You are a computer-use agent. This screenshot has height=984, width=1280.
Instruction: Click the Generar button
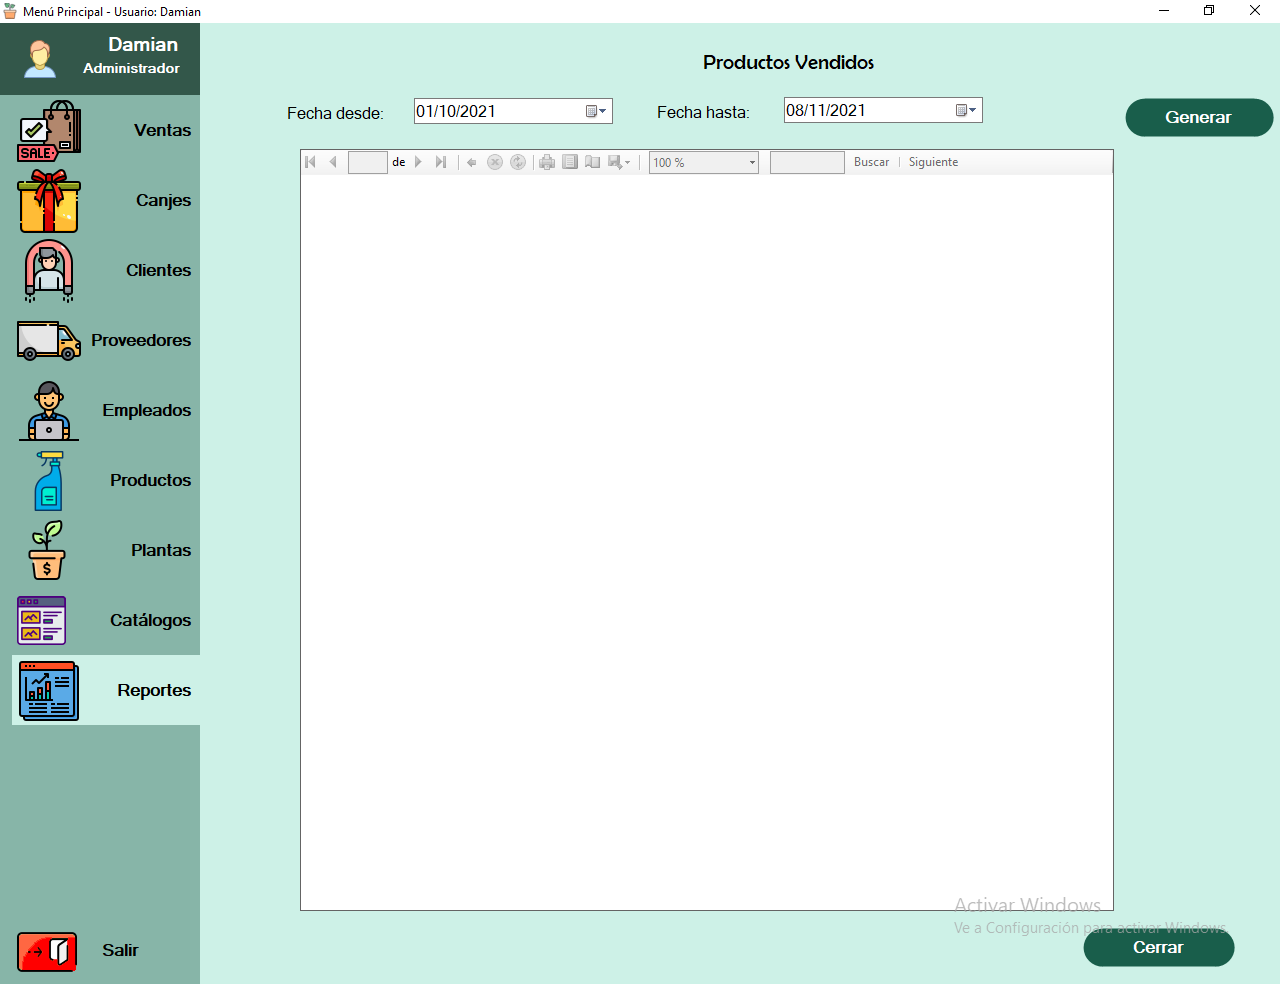pos(1199,117)
